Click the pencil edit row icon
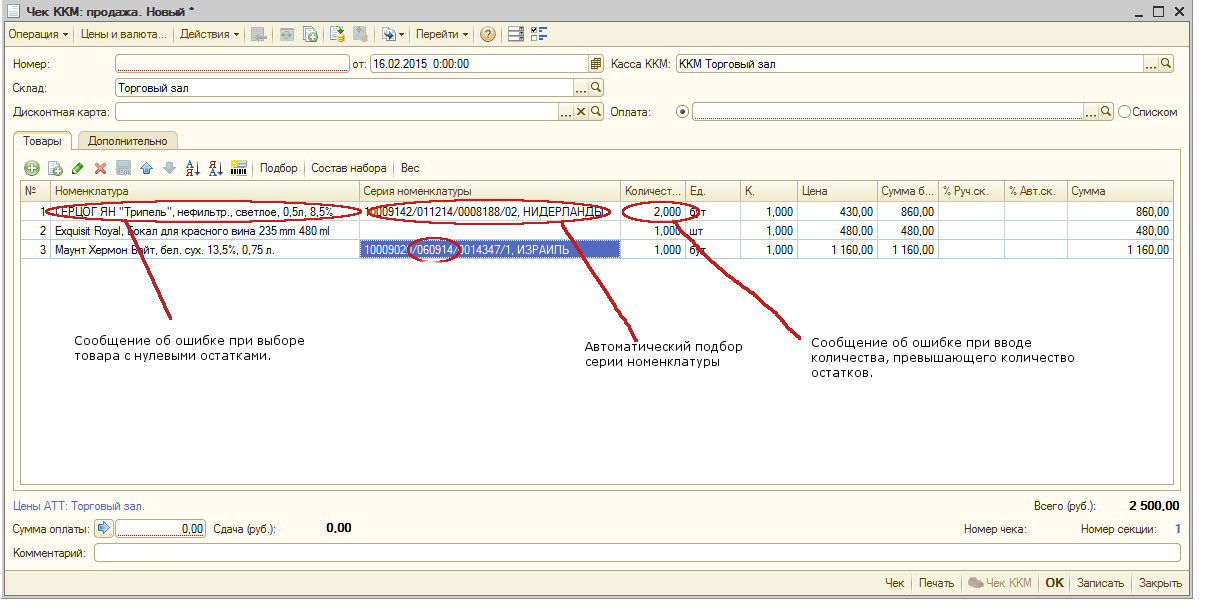The height and width of the screenshot is (610, 1206). pos(78,168)
